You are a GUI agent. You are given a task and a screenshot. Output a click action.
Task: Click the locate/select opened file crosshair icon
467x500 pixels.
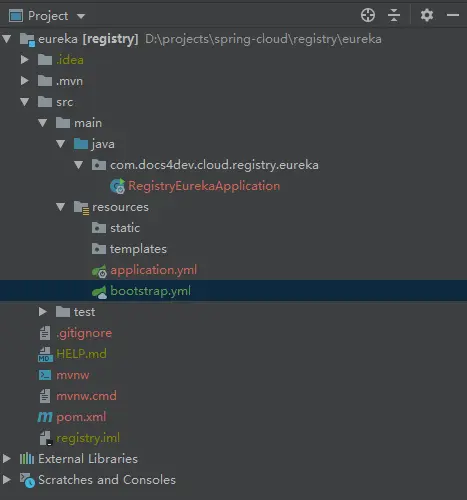[368, 15]
